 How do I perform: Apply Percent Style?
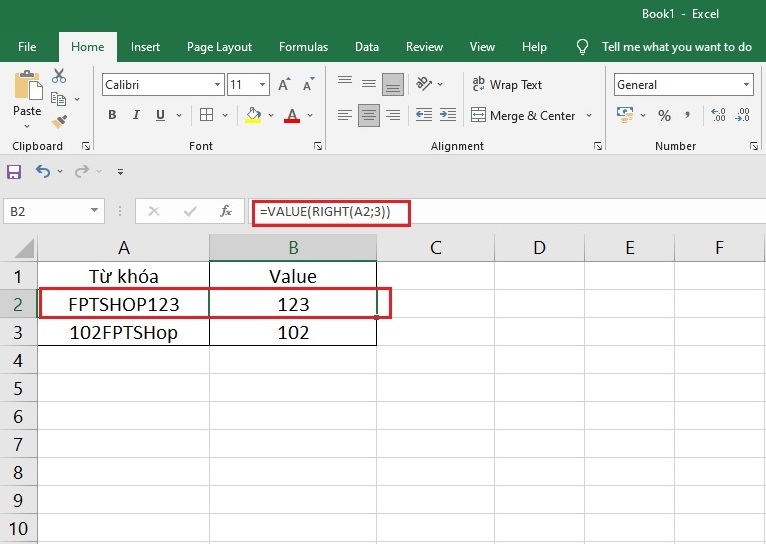[664, 116]
